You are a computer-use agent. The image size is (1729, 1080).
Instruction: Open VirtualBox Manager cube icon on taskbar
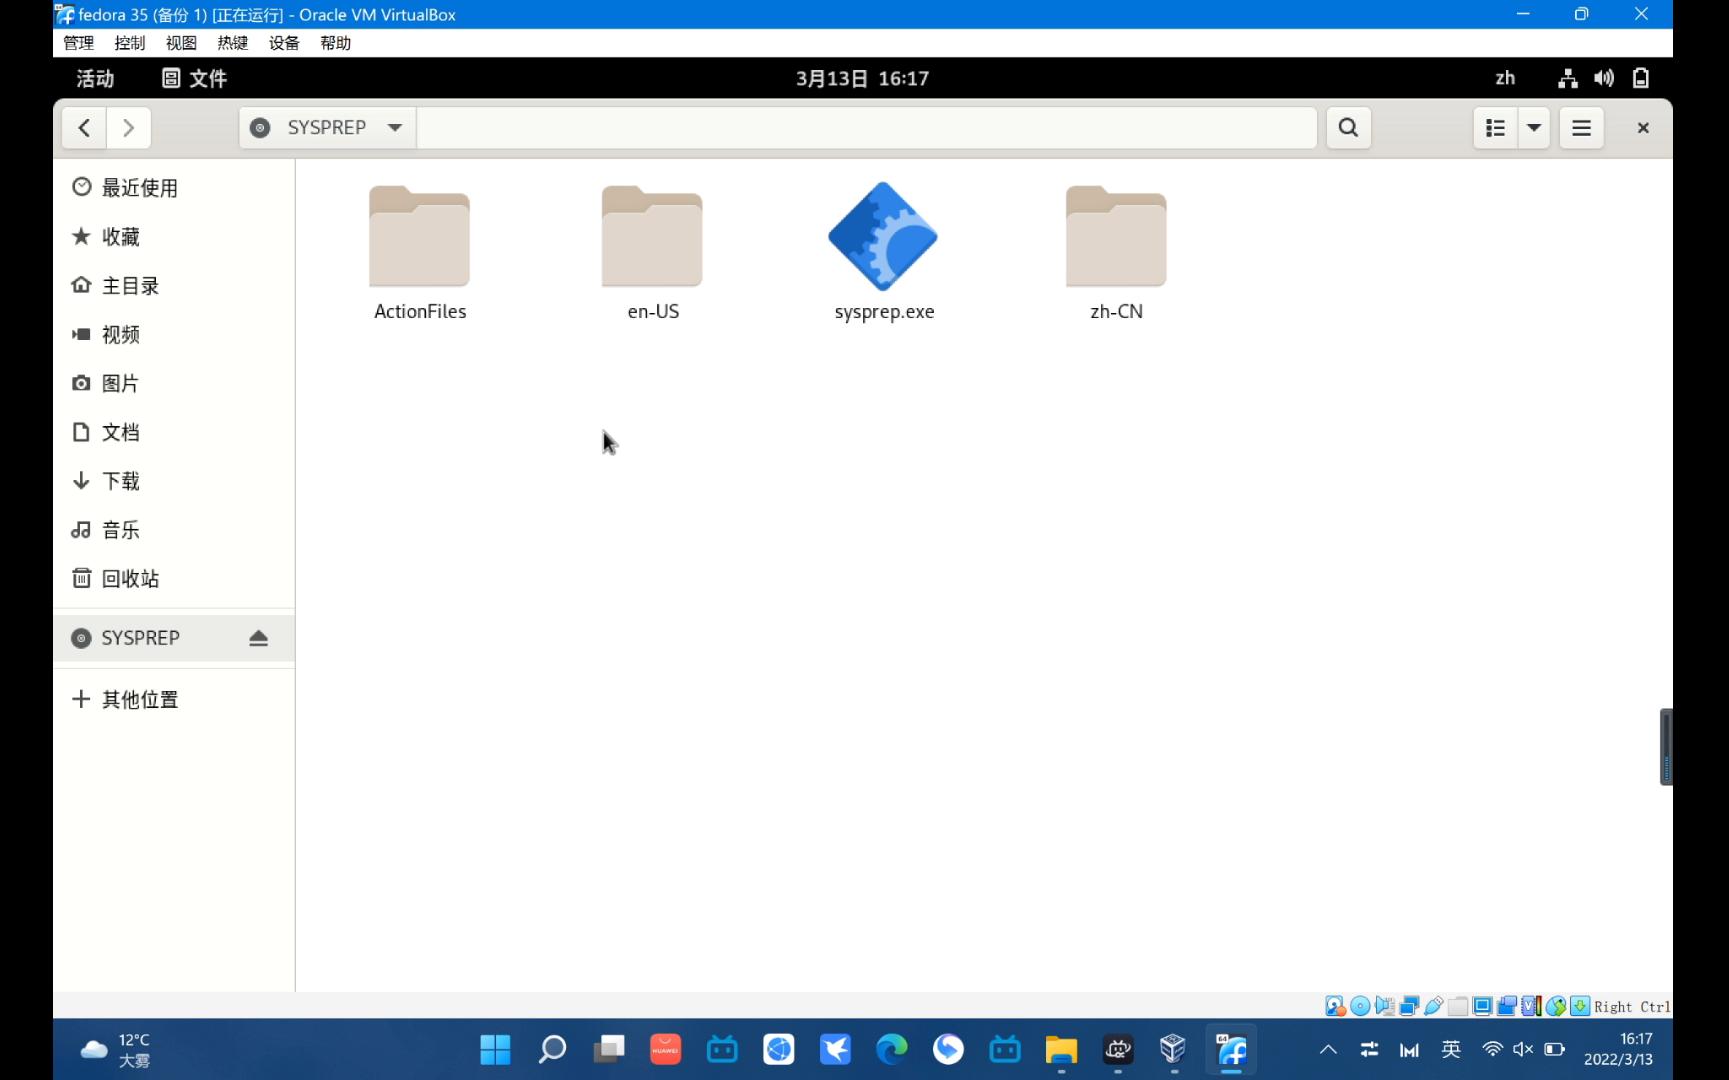point(1173,1049)
